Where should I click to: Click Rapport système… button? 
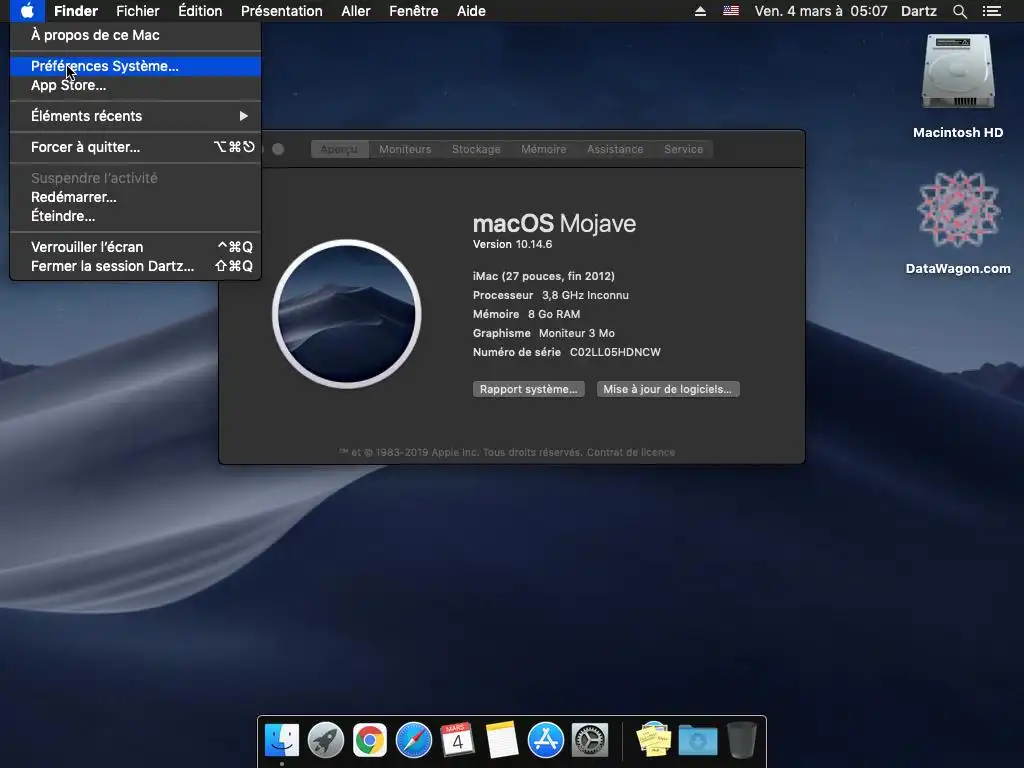click(528, 389)
